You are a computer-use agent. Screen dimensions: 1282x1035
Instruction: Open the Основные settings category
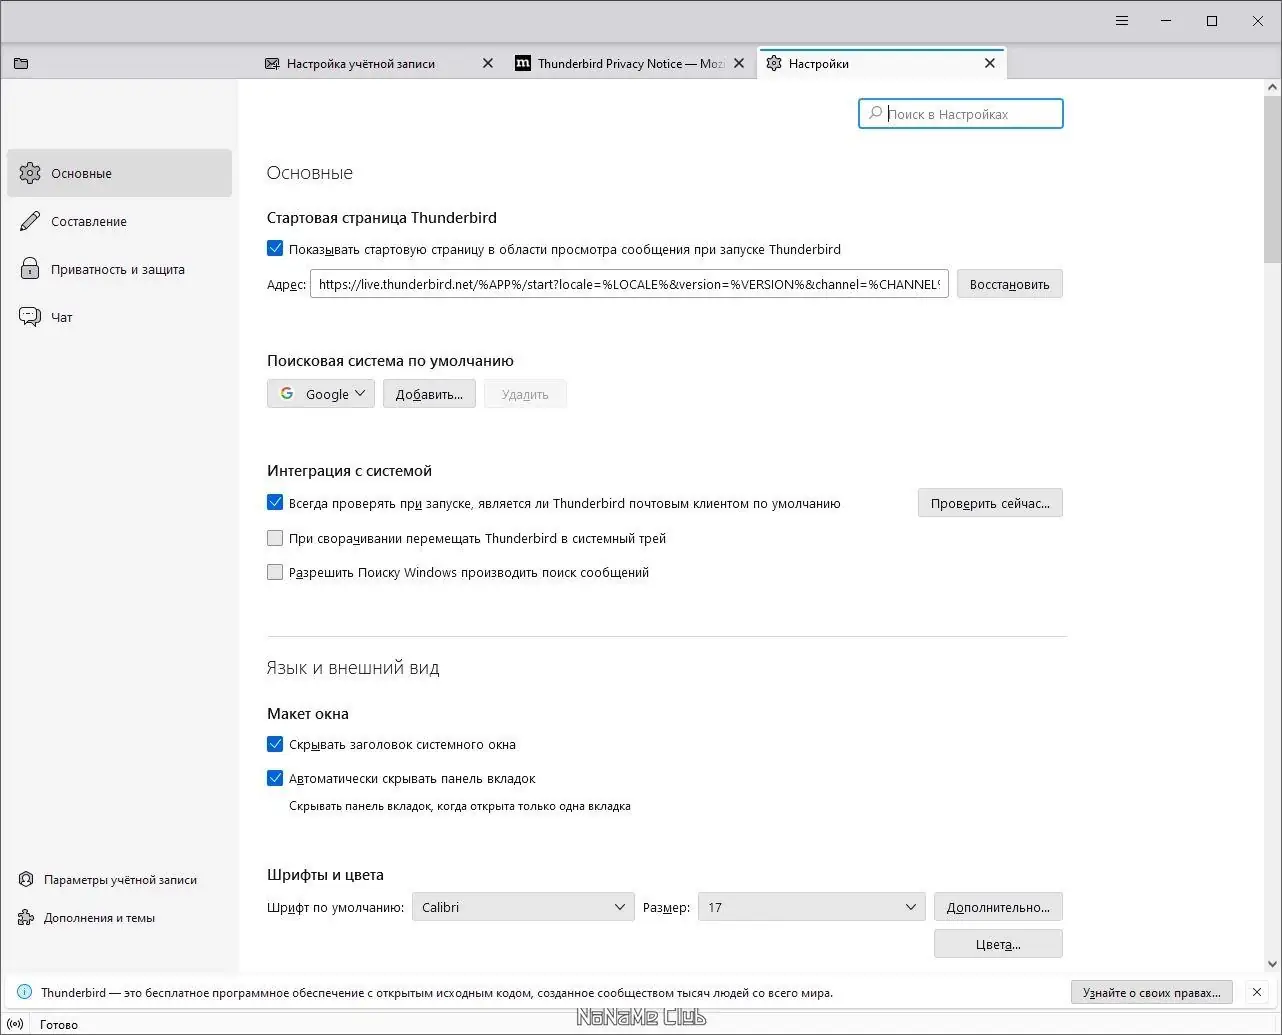coord(119,173)
